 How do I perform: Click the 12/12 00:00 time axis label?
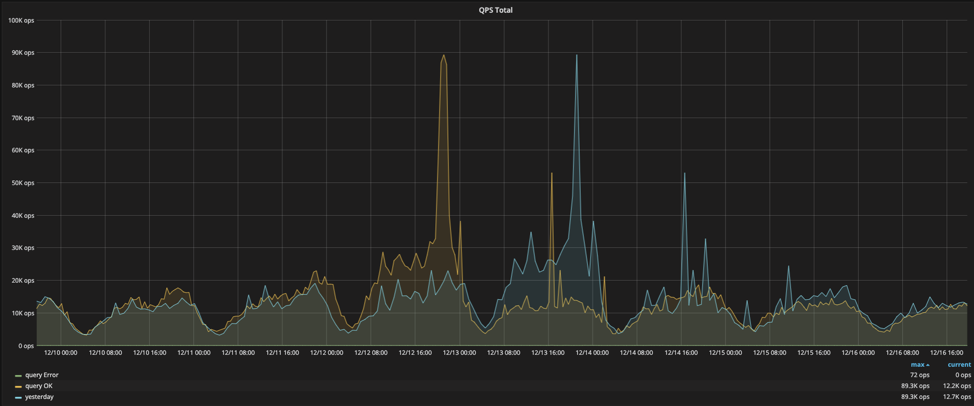point(327,353)
